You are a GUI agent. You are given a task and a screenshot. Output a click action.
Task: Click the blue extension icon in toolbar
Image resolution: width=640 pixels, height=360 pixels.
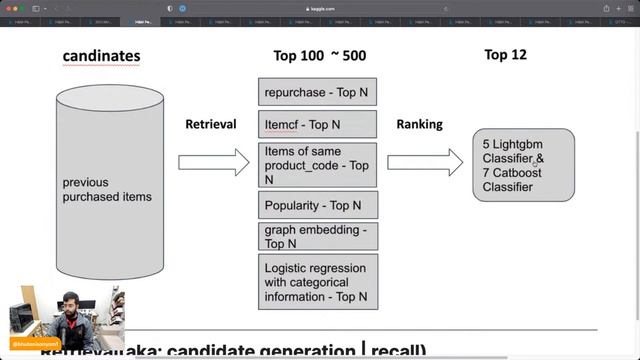pyautogui.click(x=182, y=9)
